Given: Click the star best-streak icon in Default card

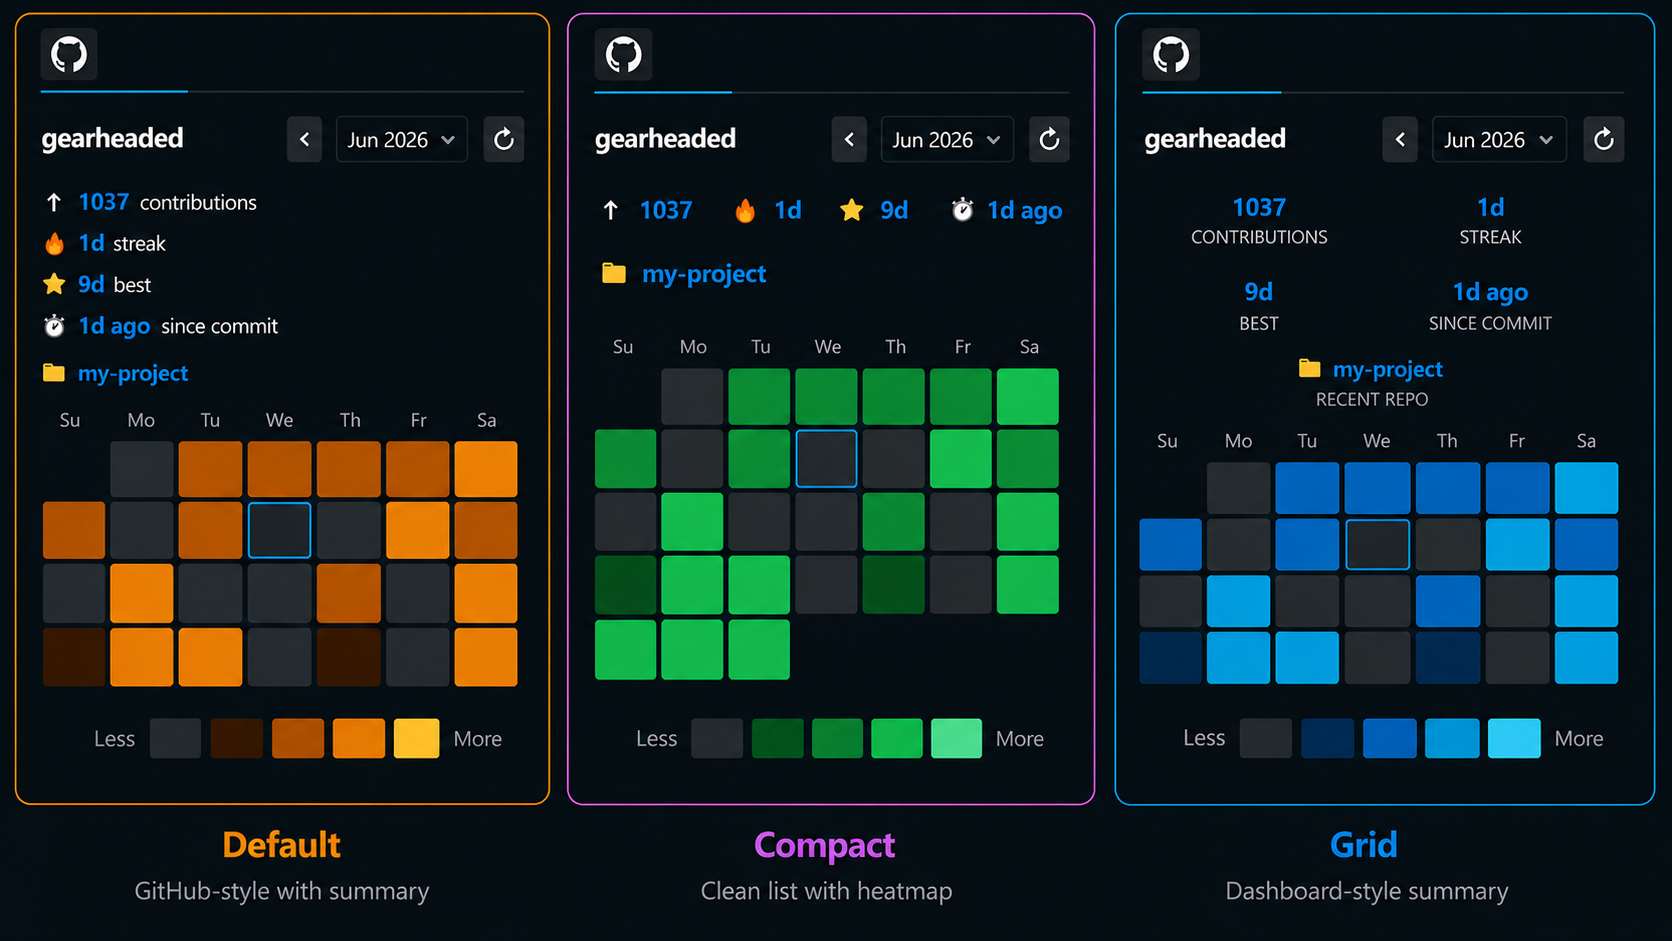Looking at the screenshot, I should coord(54,284).
